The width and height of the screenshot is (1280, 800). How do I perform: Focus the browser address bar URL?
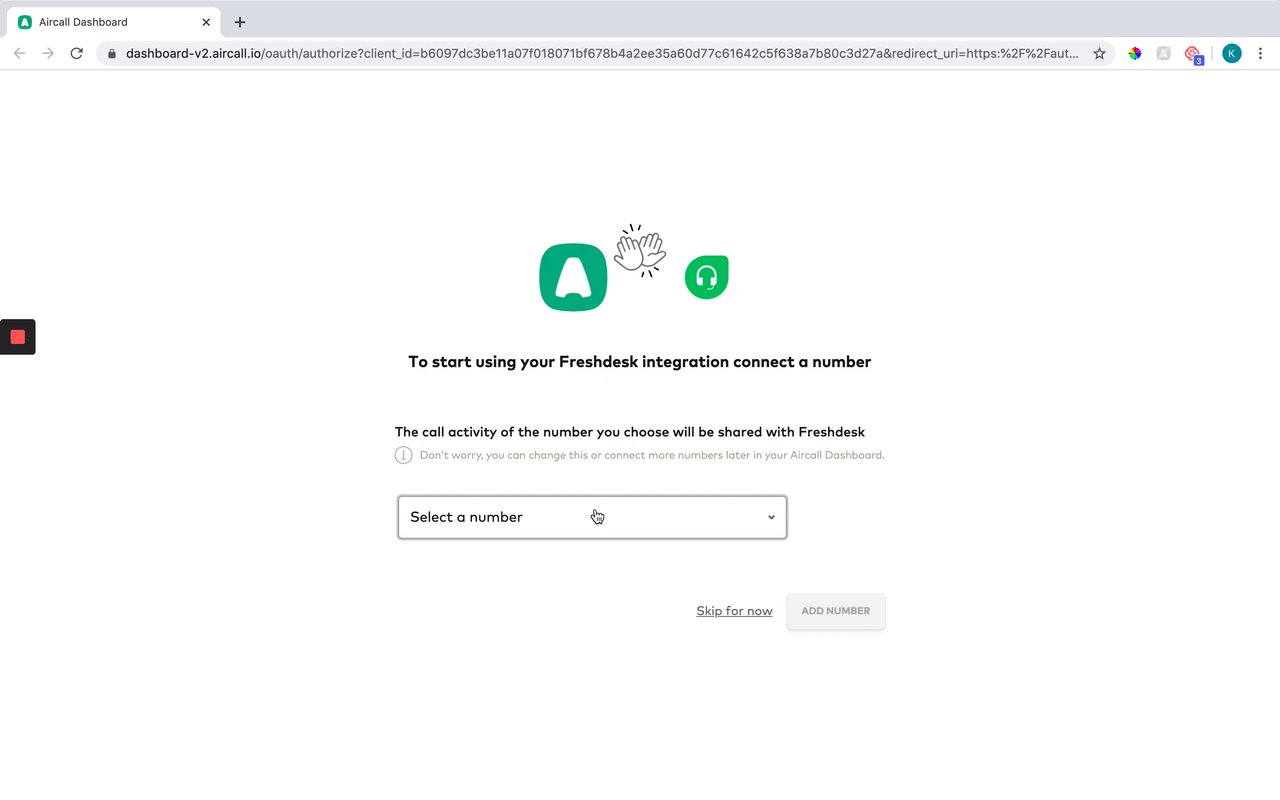point(602,54)
